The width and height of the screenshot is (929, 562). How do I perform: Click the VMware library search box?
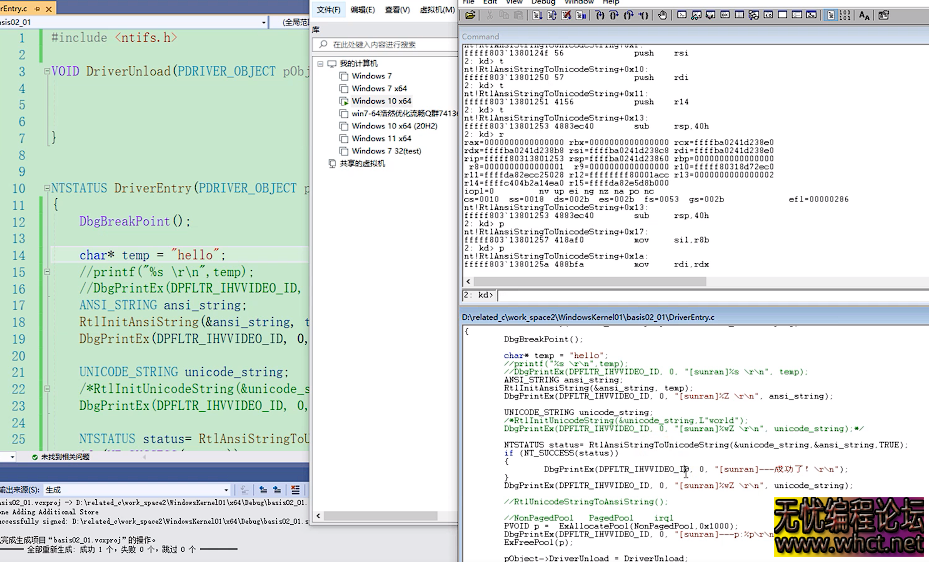(385, 45)
